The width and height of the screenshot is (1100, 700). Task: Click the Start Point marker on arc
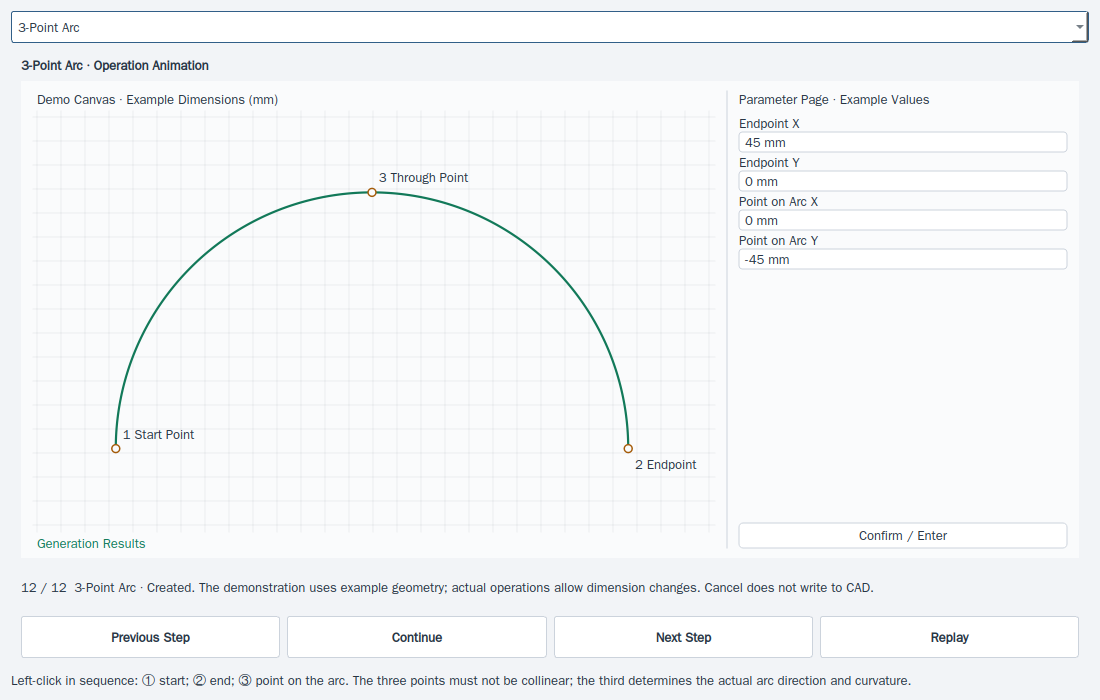(x=116, y=449)
